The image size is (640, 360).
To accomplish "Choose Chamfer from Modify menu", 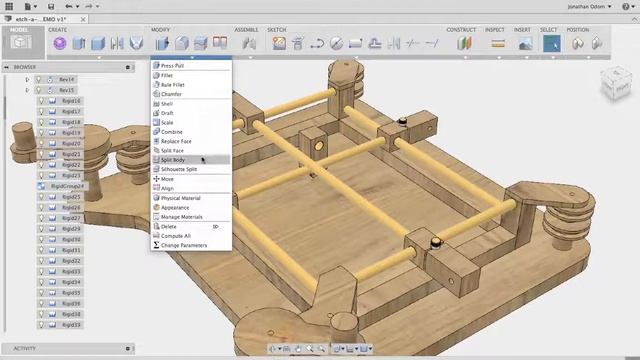I will pyautogui.click(x=191, y=94).
